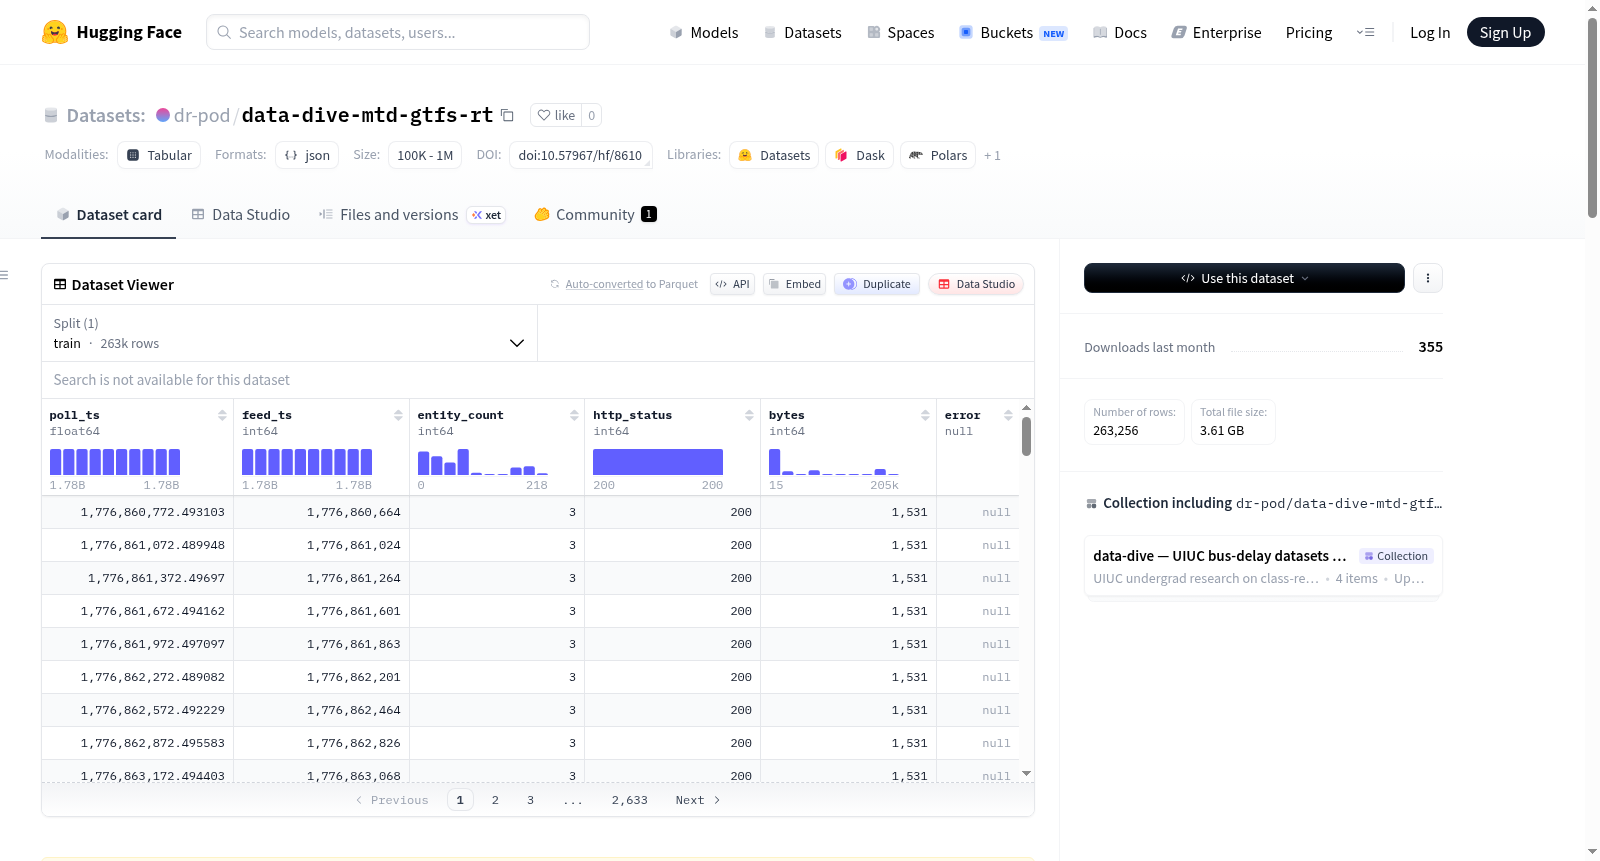The width and height of the screenshot is (1600, 861).
Task: Click the dr-pod avatar icon
Action: point(163,115)
